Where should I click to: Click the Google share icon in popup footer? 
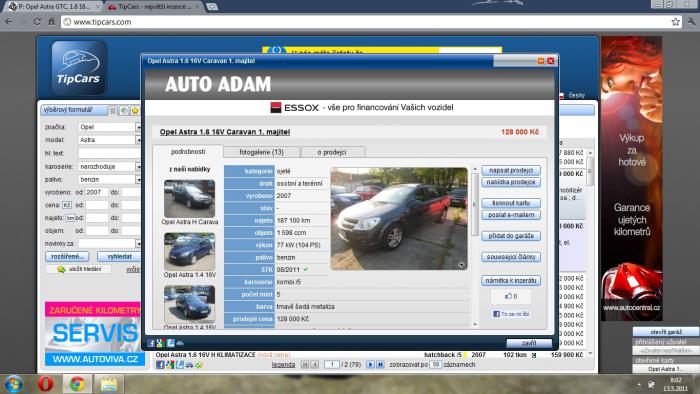161,343
